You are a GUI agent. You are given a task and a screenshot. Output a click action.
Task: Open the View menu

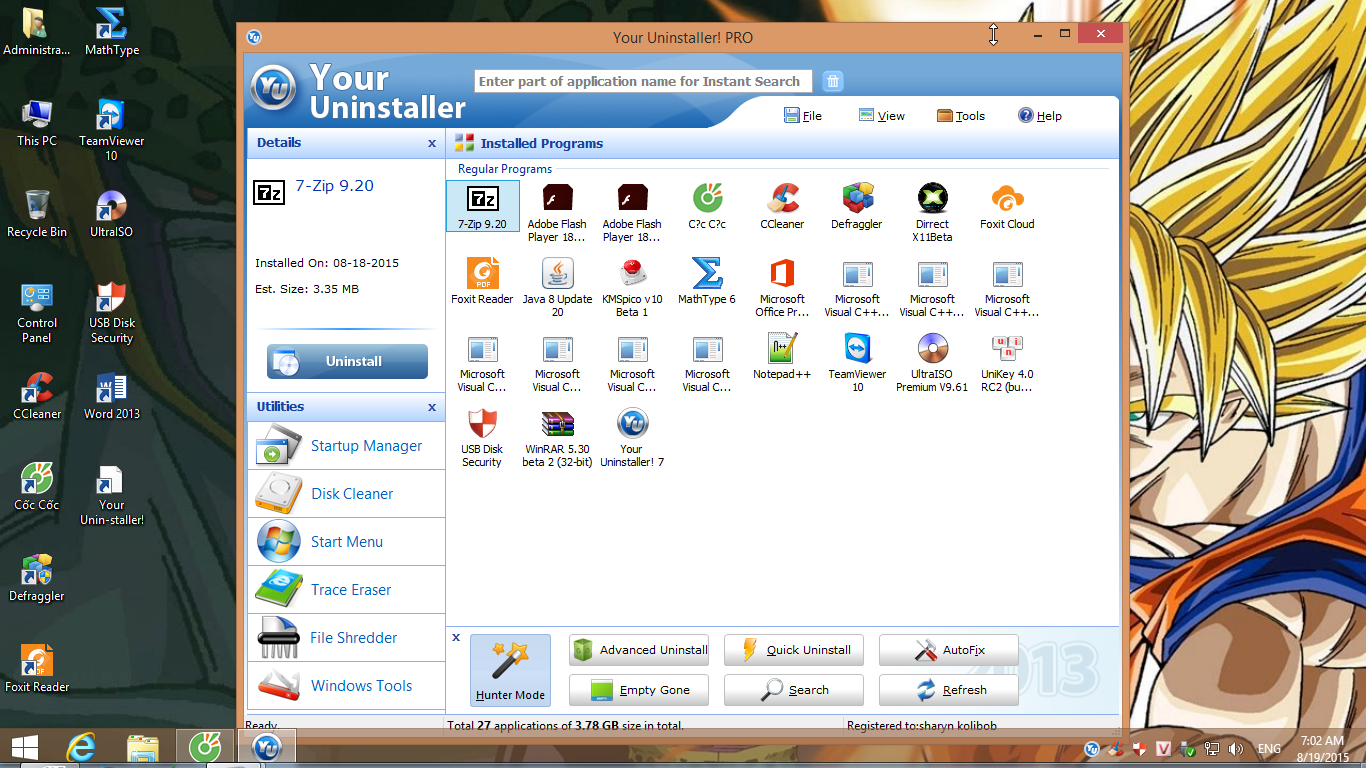[x=882, y=116]
